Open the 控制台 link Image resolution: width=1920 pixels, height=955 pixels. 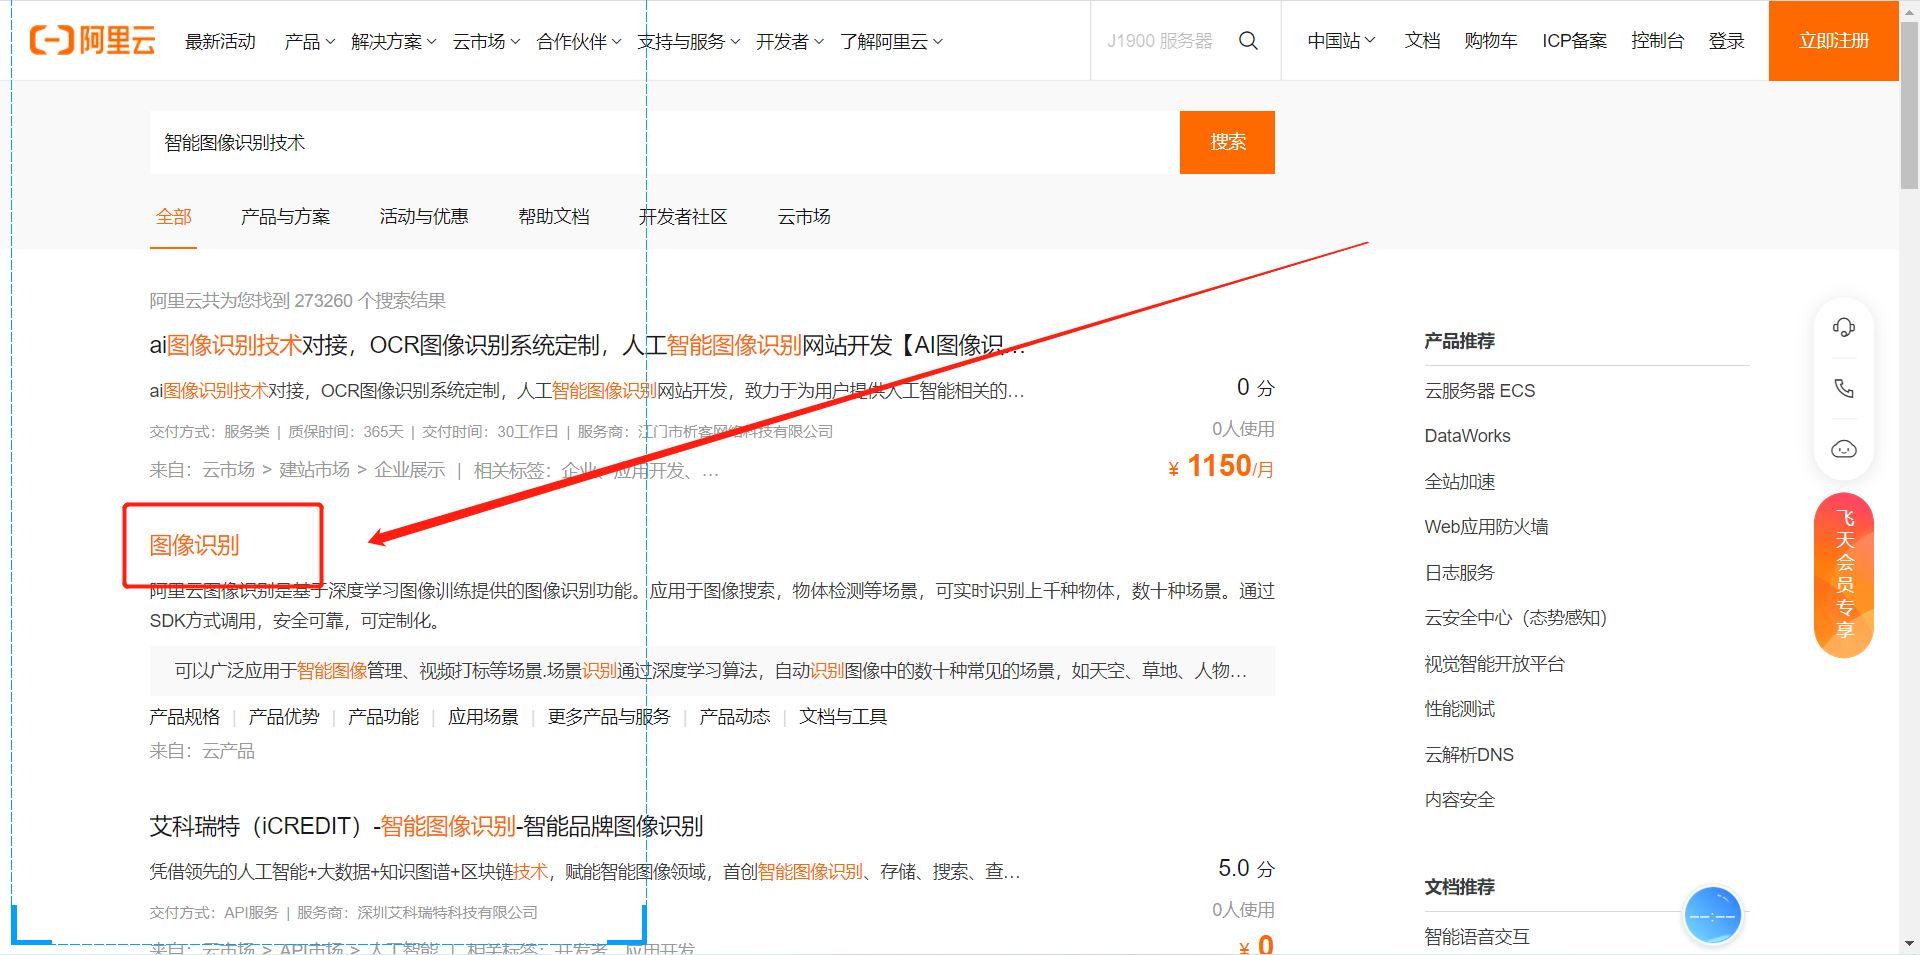click(x=1657, y=41)
